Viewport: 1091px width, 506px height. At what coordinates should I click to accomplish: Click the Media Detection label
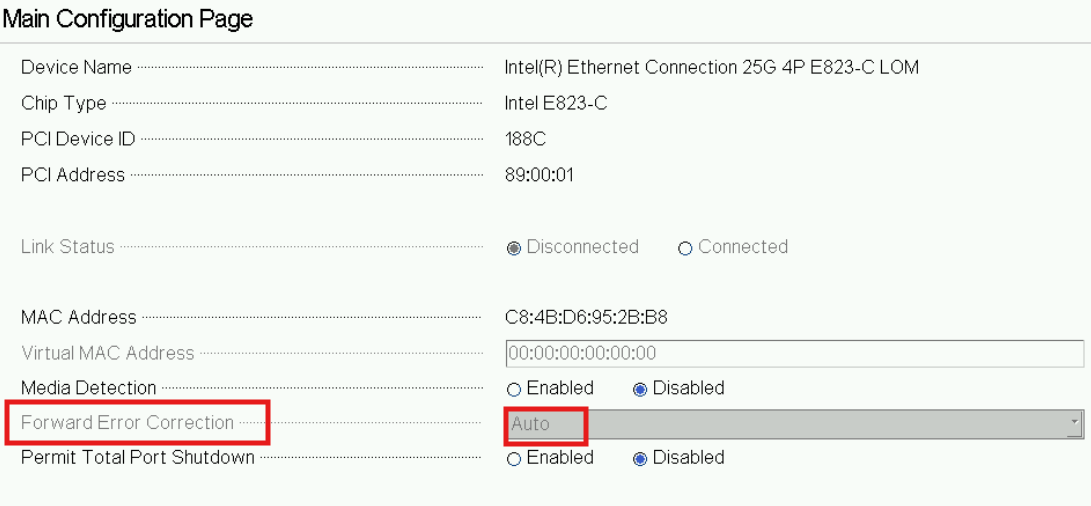(89, 388)
